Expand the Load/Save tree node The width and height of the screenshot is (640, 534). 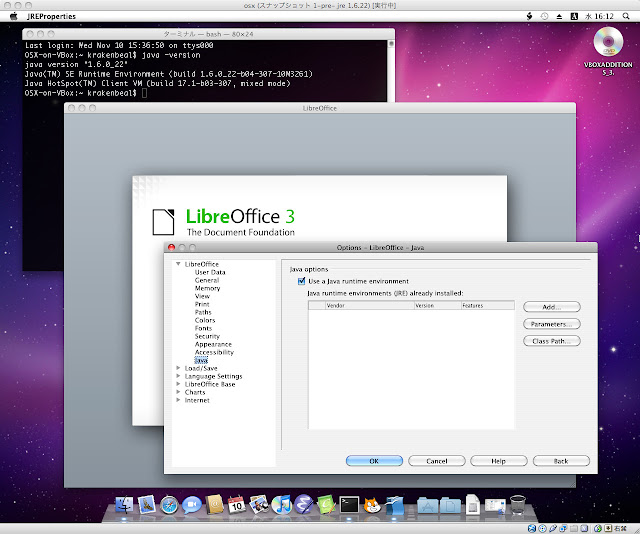click(x=178, y=368)
